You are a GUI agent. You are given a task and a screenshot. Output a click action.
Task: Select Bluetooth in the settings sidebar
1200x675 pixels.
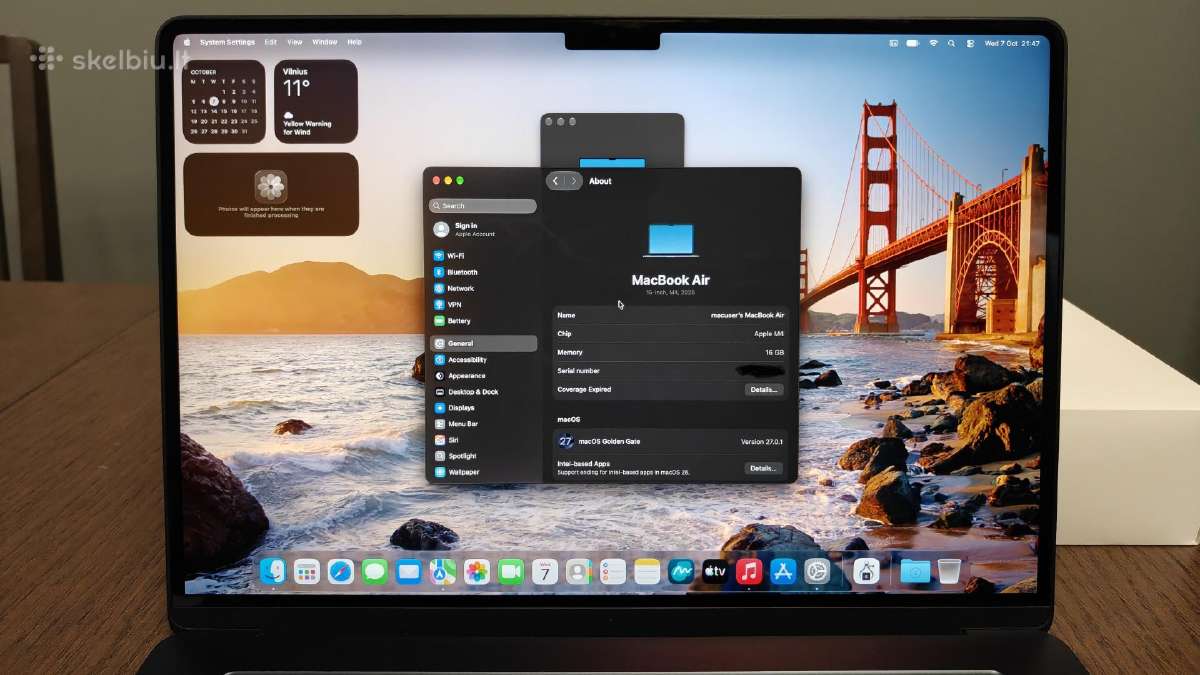coord(483,272)
